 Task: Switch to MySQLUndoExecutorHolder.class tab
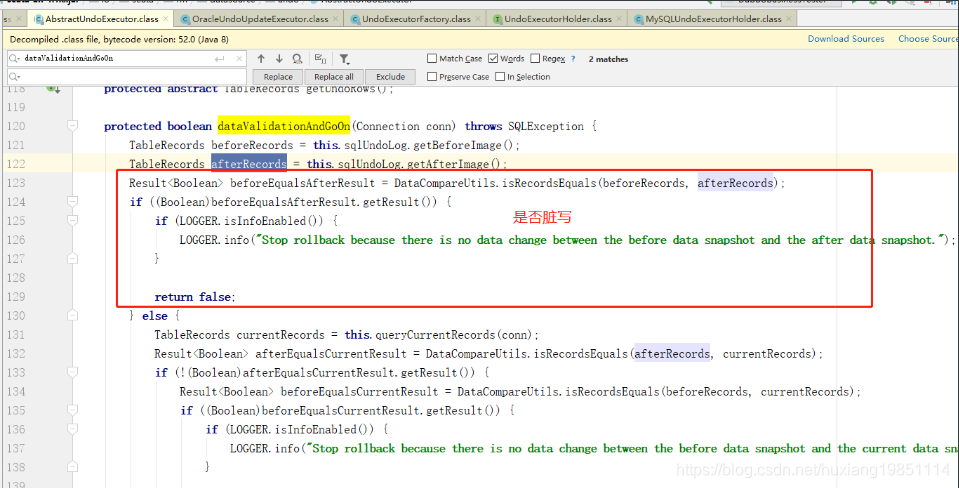(713, 19)
